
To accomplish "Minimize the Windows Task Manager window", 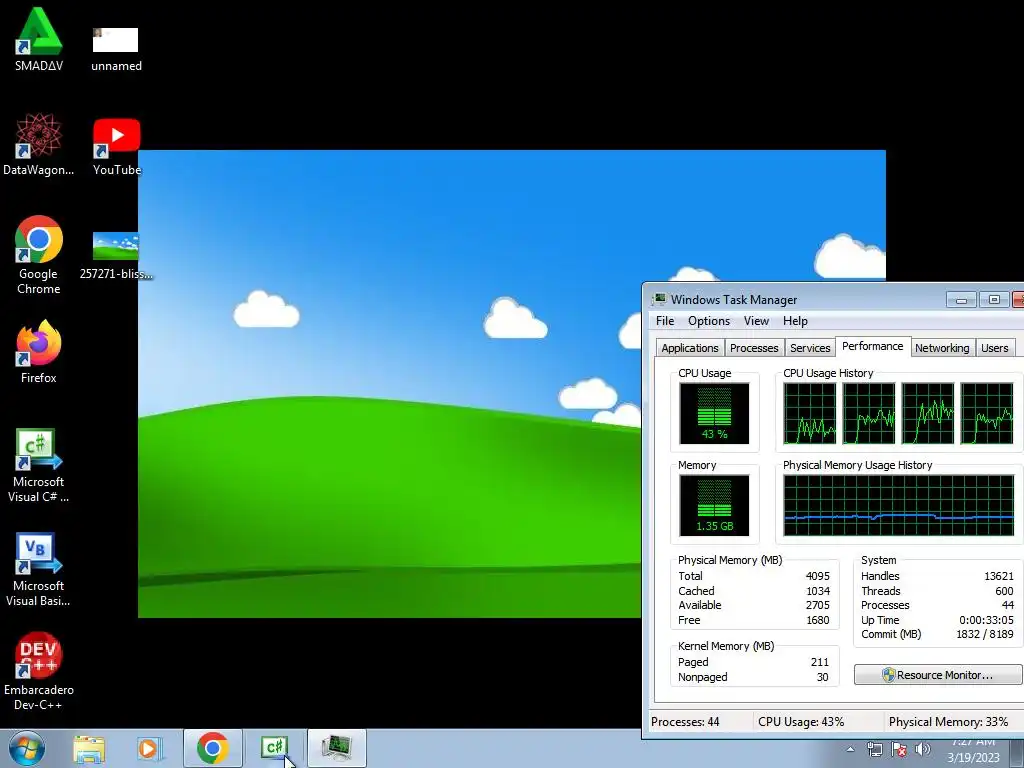I will [x=961, y=300].
